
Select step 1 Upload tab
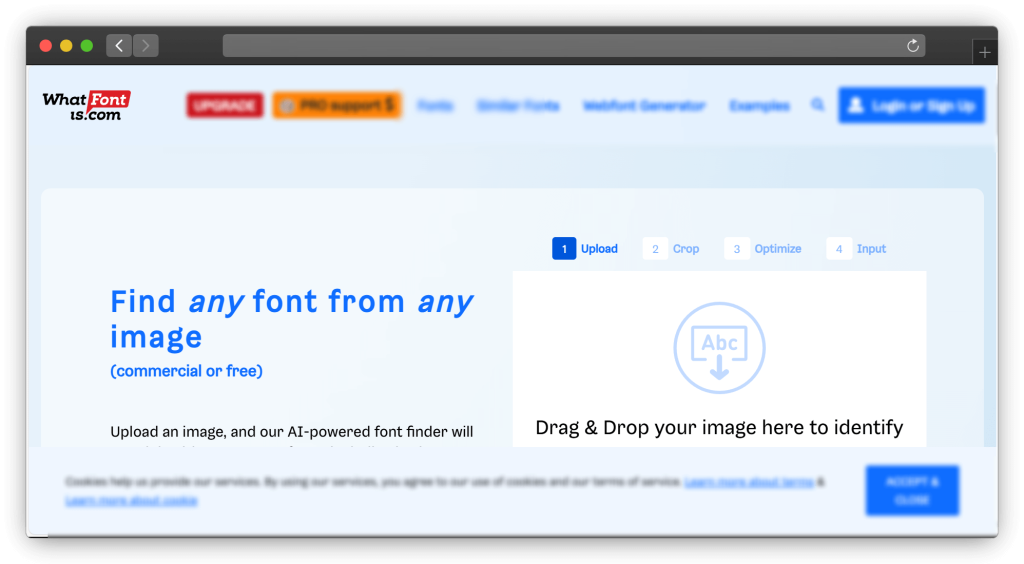pos(586,249)
